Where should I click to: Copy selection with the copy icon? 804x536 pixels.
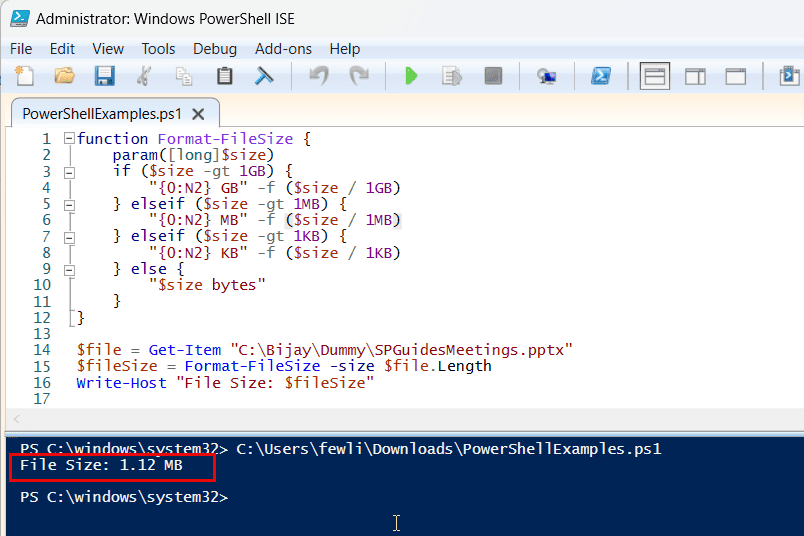[x=184, y=76]
